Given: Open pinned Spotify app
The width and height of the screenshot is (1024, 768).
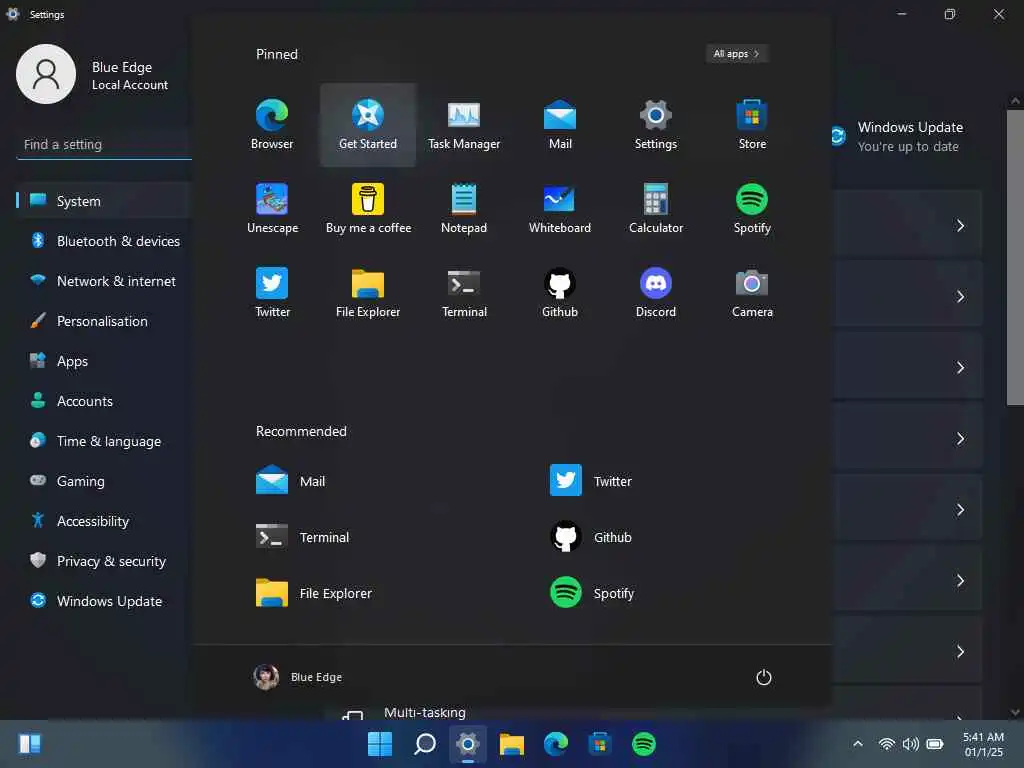Looking at the screenshot, I should click(x=752, y=209).
